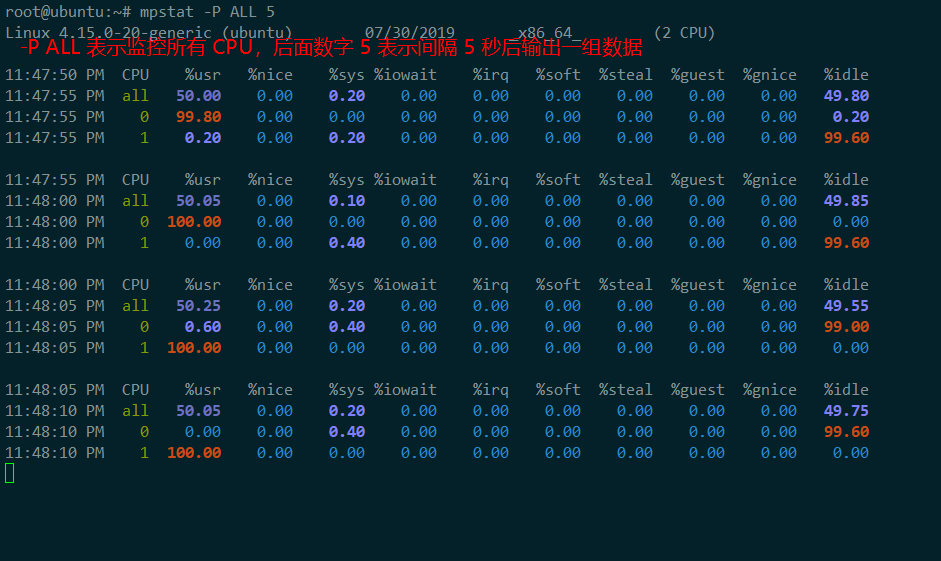Select the 50.00 %usr value

tap(198, 96)
